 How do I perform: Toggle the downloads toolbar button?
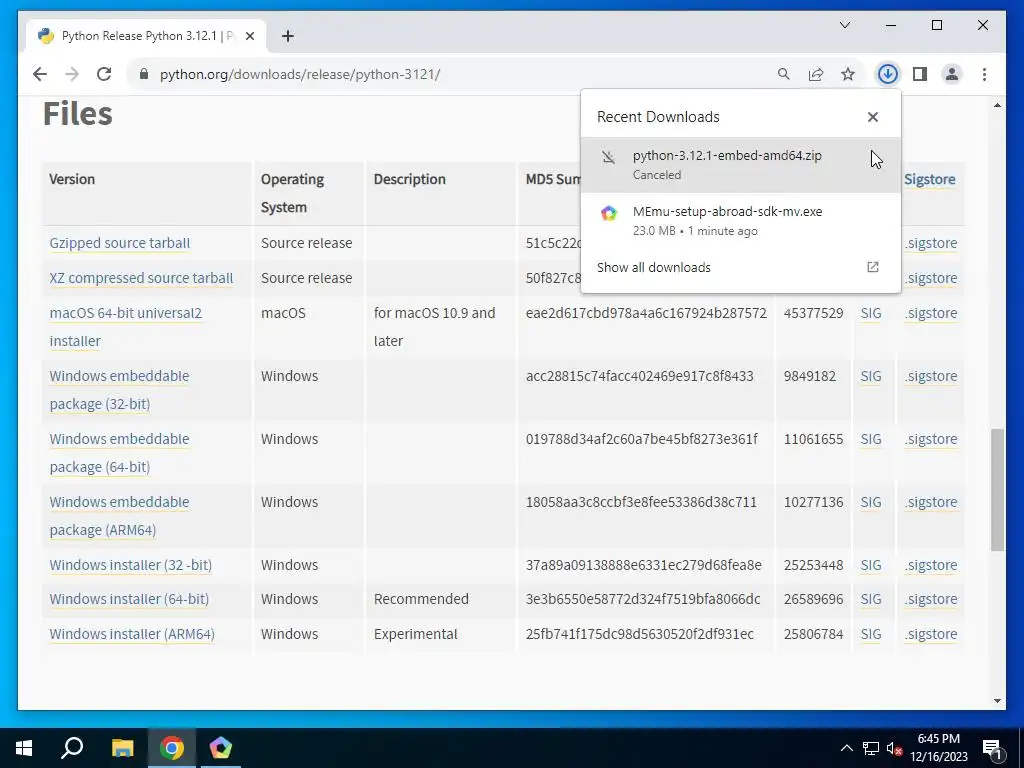point(888,74)
